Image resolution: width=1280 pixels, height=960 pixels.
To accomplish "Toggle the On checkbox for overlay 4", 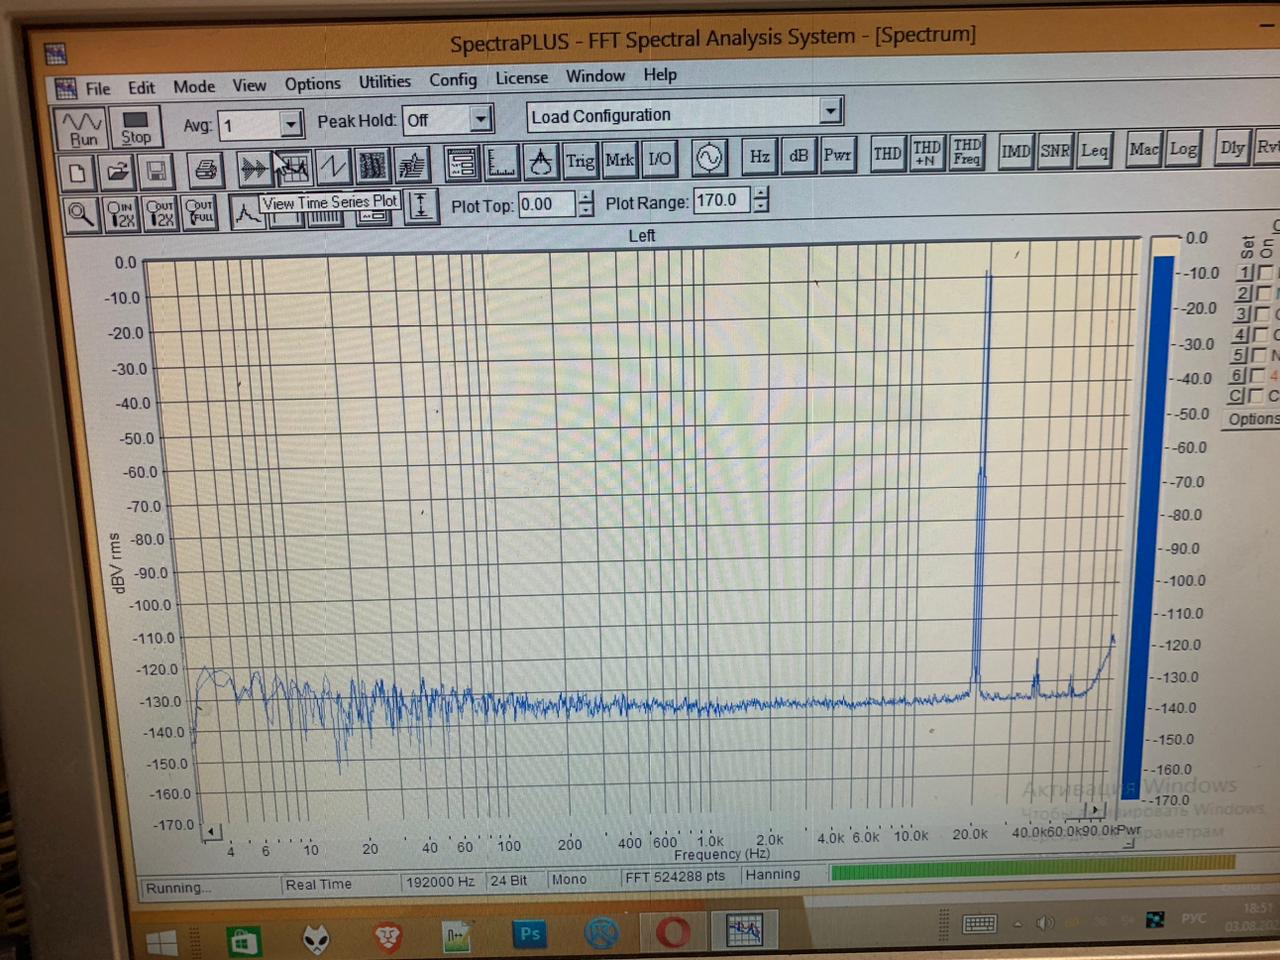I will point(1259,334).
